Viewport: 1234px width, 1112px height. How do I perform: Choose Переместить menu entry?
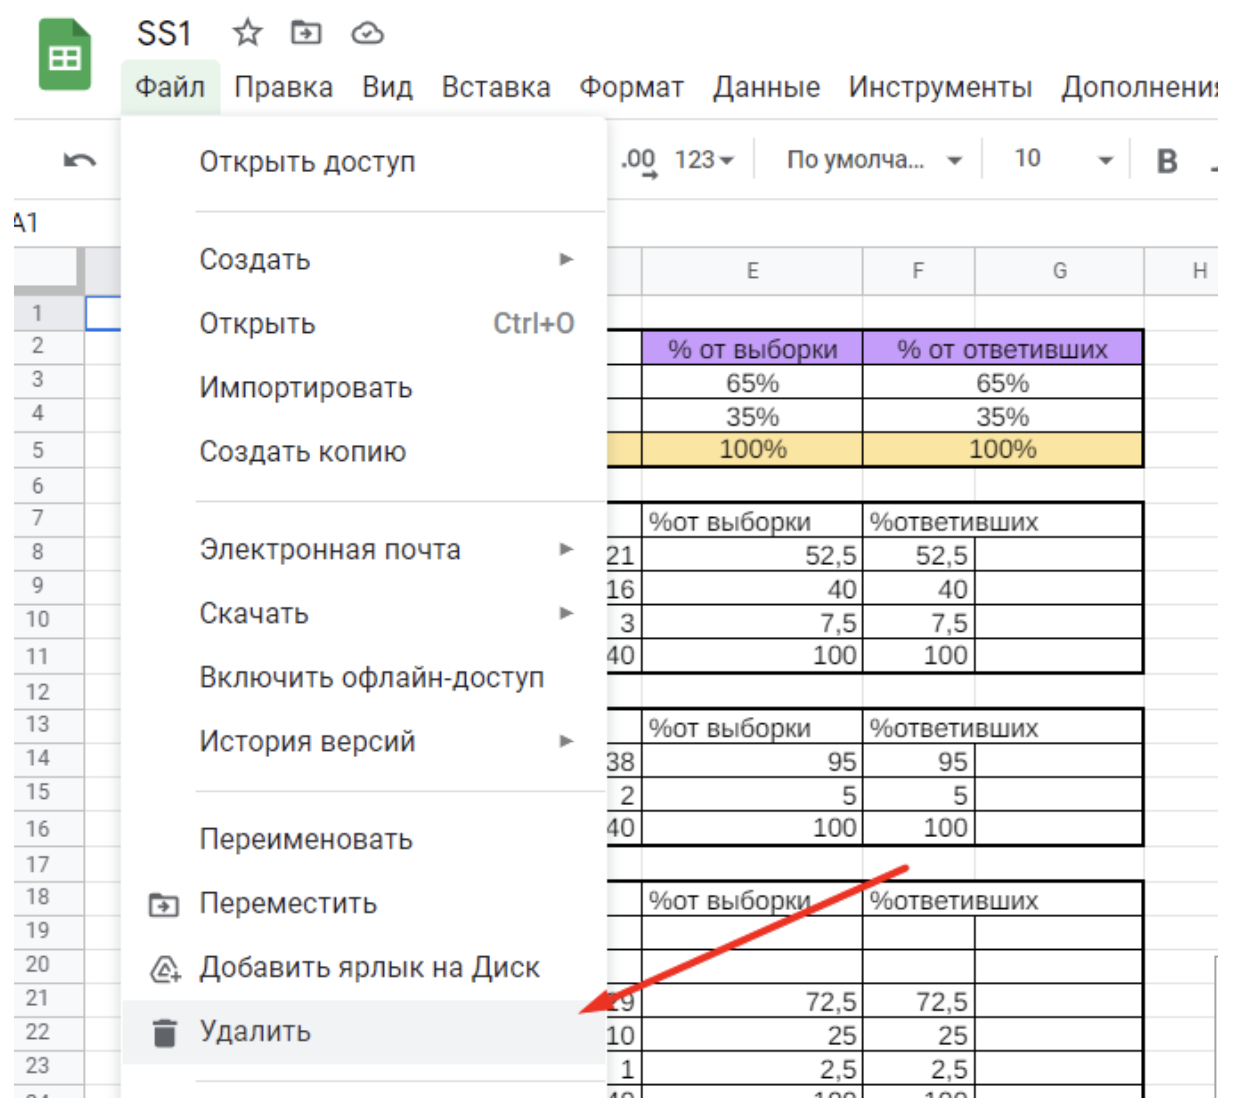point(364,904)
